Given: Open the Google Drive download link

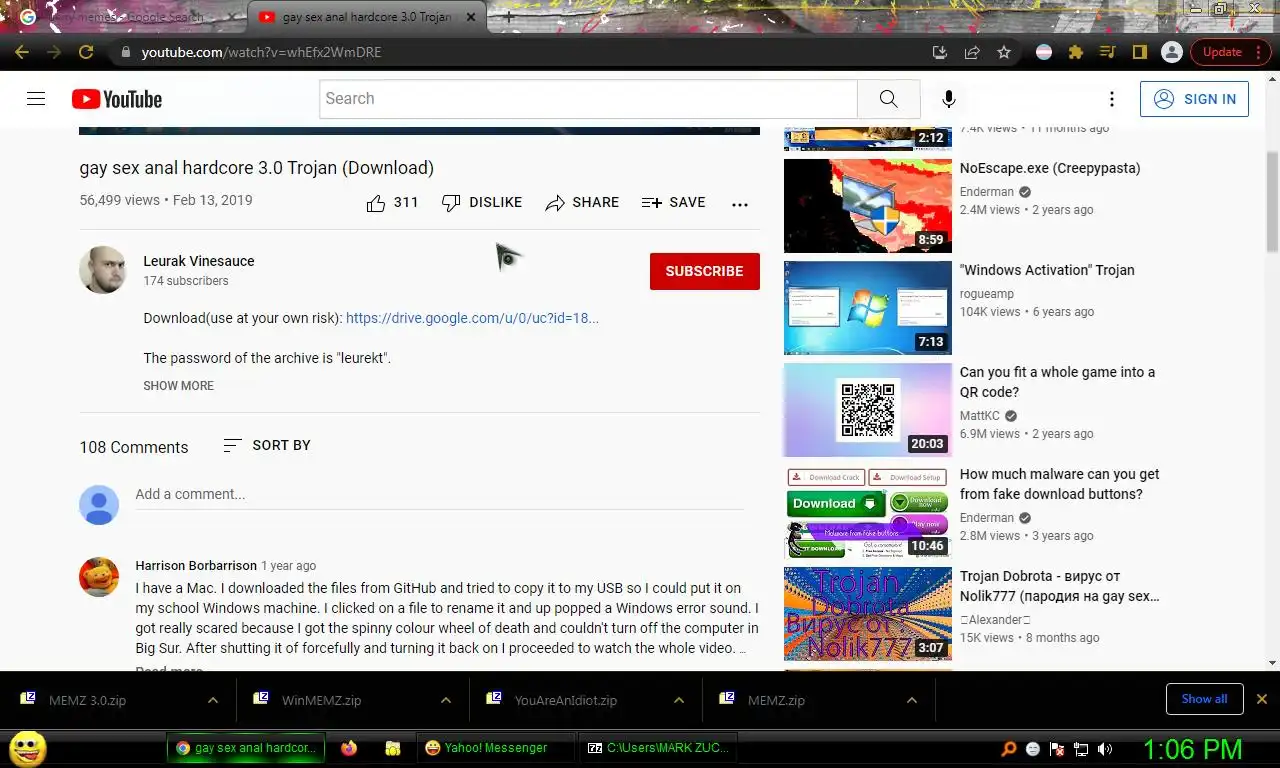Looking at the screenshot, I should click(472, 318).
